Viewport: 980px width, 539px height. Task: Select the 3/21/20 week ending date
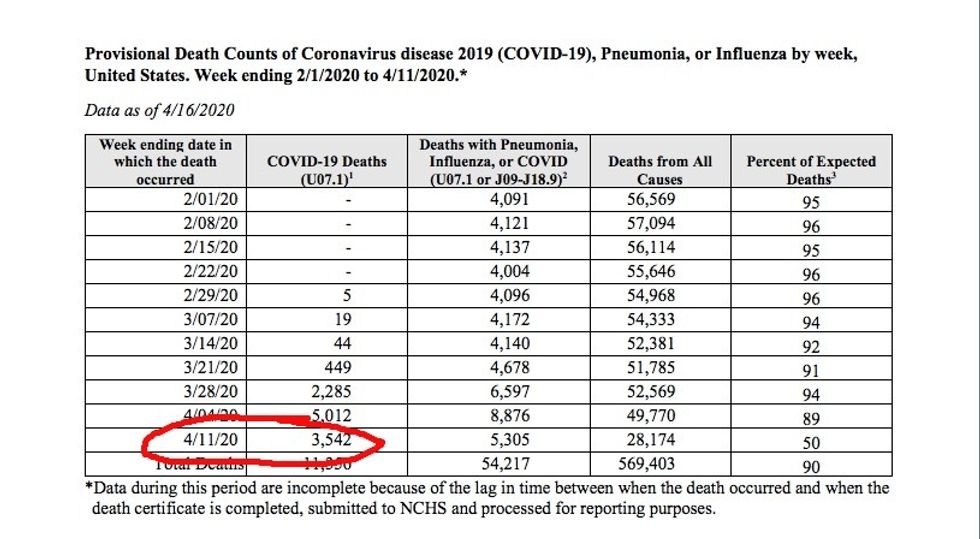point(206,368)
